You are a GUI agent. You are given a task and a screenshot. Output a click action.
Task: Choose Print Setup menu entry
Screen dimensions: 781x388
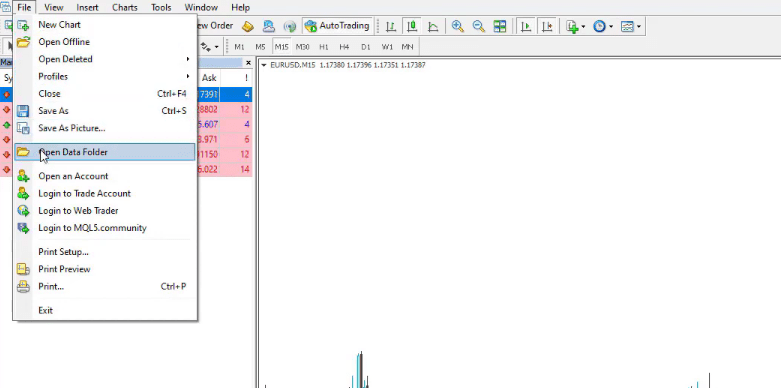click(105, 252)
